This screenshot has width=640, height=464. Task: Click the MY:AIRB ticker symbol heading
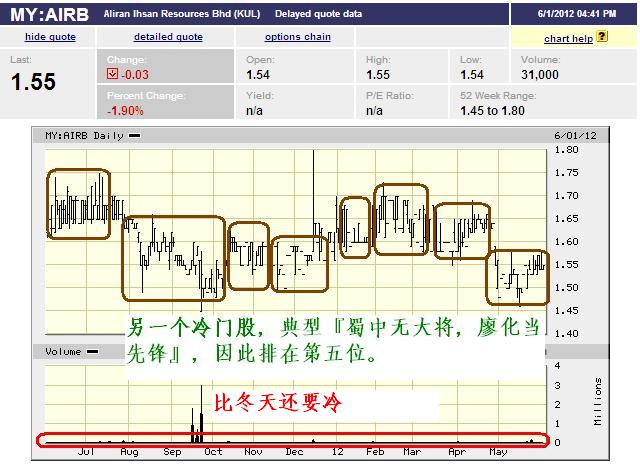[49, 15]
